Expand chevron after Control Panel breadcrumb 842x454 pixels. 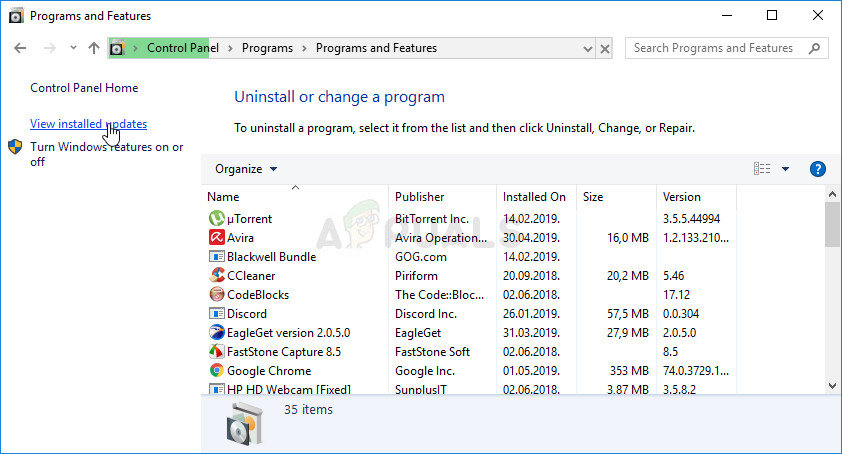coord(230,48)
